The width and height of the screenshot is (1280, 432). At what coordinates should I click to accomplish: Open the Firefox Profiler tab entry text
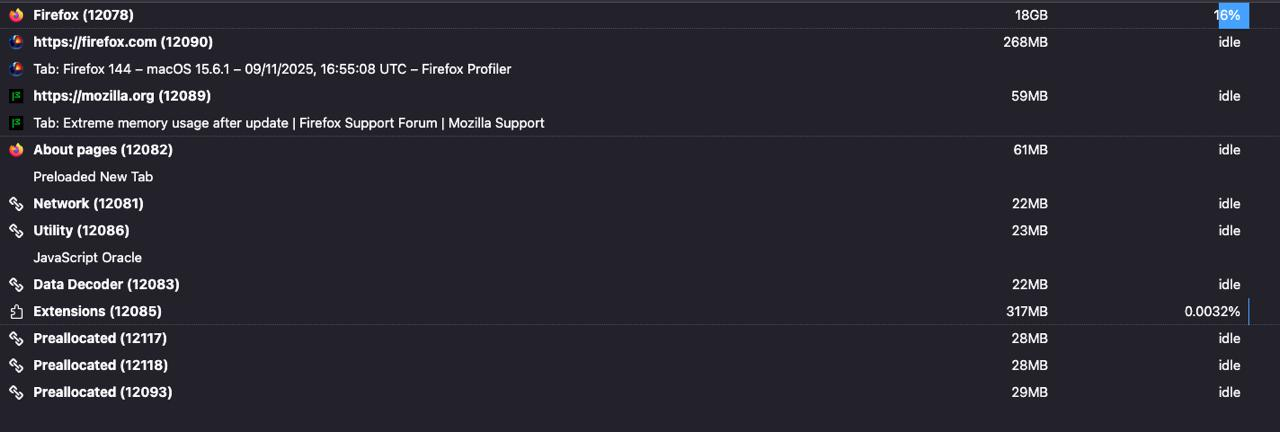coord(272,69)
